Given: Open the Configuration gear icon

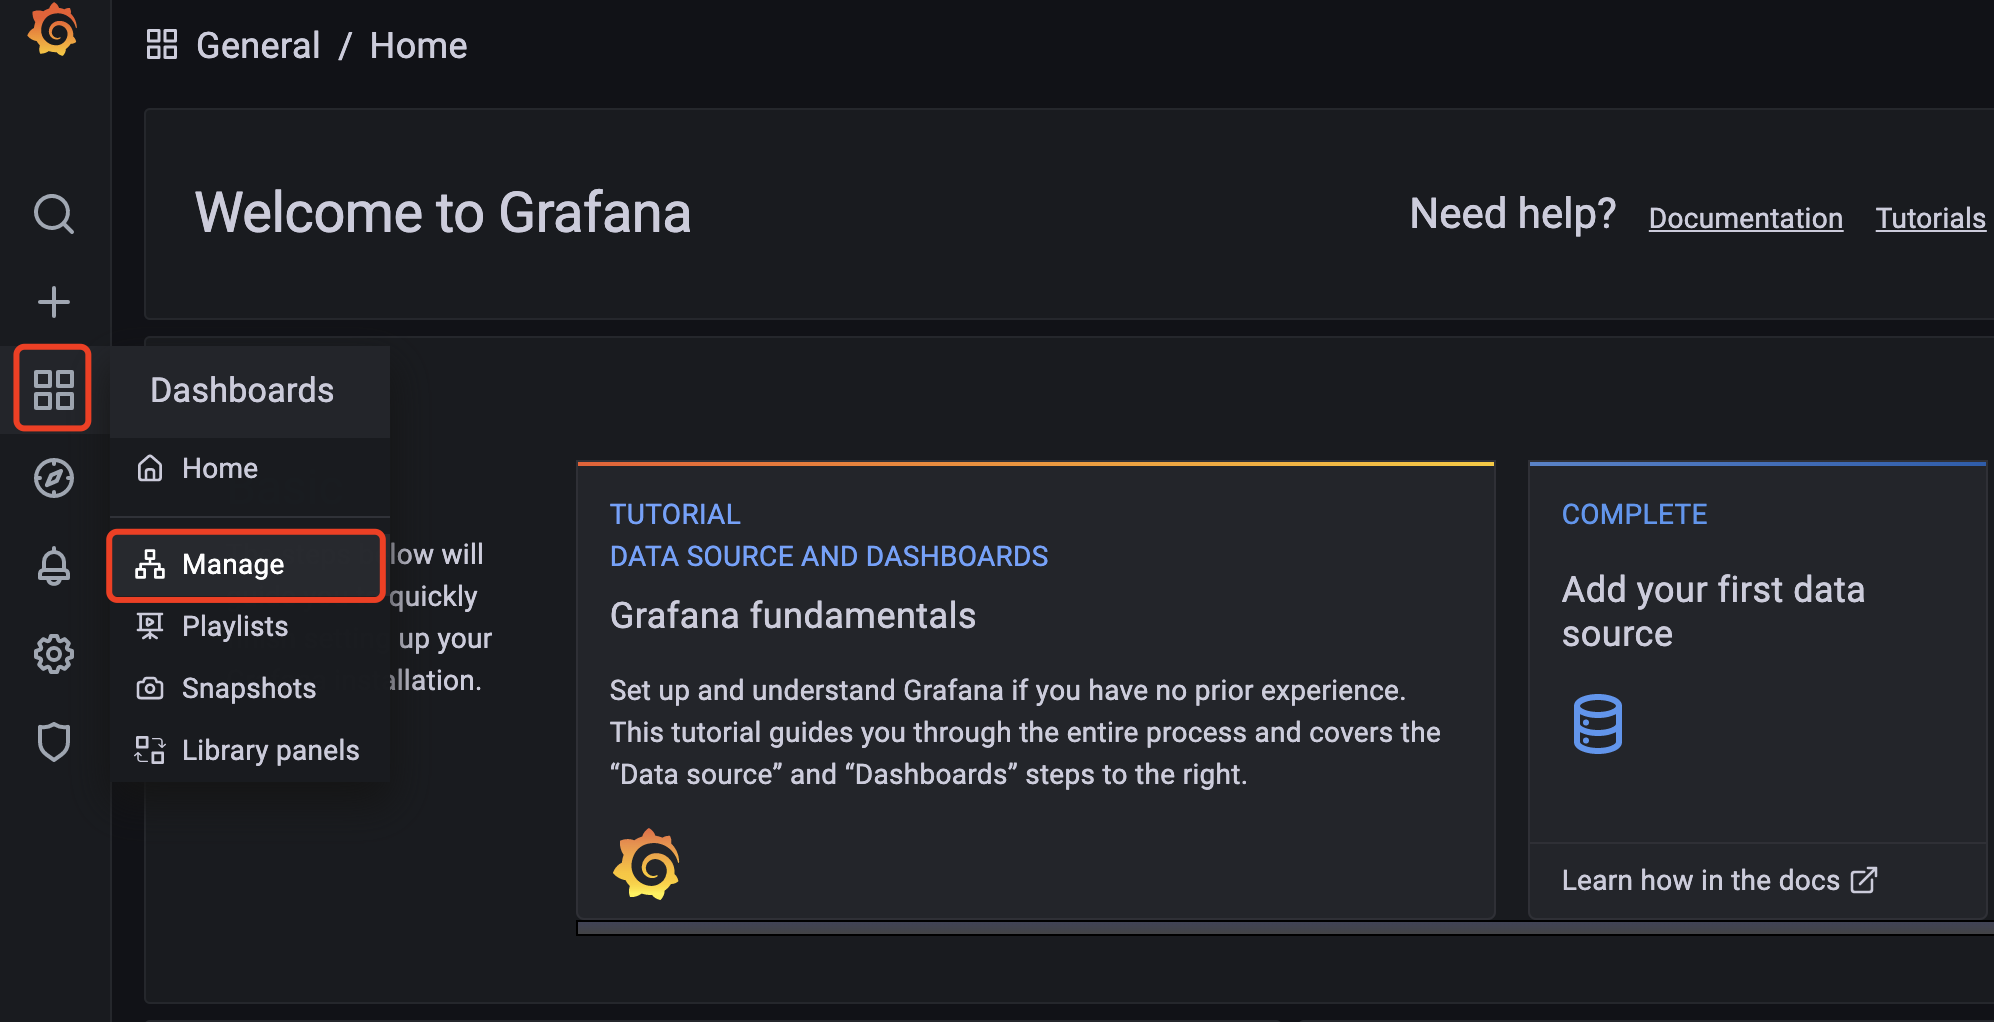Looking at the screenshot, I should click(54, 654).
